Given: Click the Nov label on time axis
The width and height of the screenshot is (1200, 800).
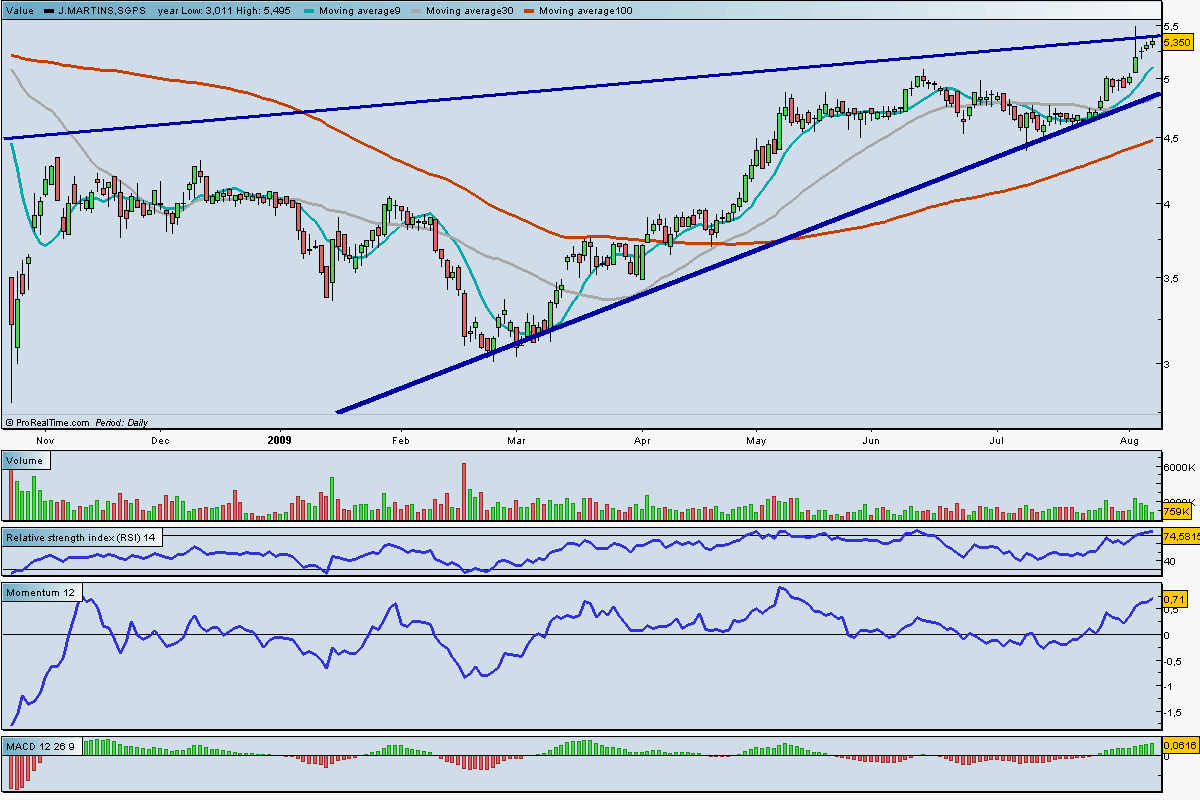Looking at the screenshot, I should (43, 439).
